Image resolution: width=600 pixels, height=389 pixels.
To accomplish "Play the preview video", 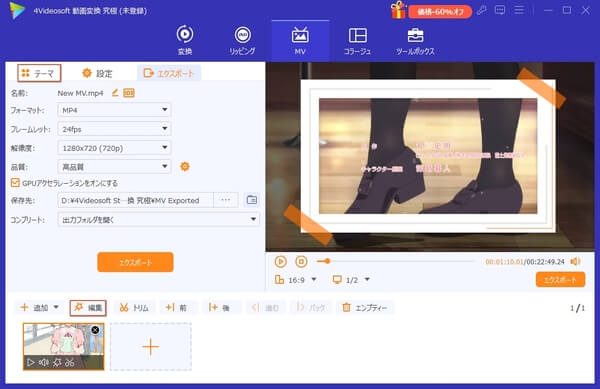I will pos(281,261).
